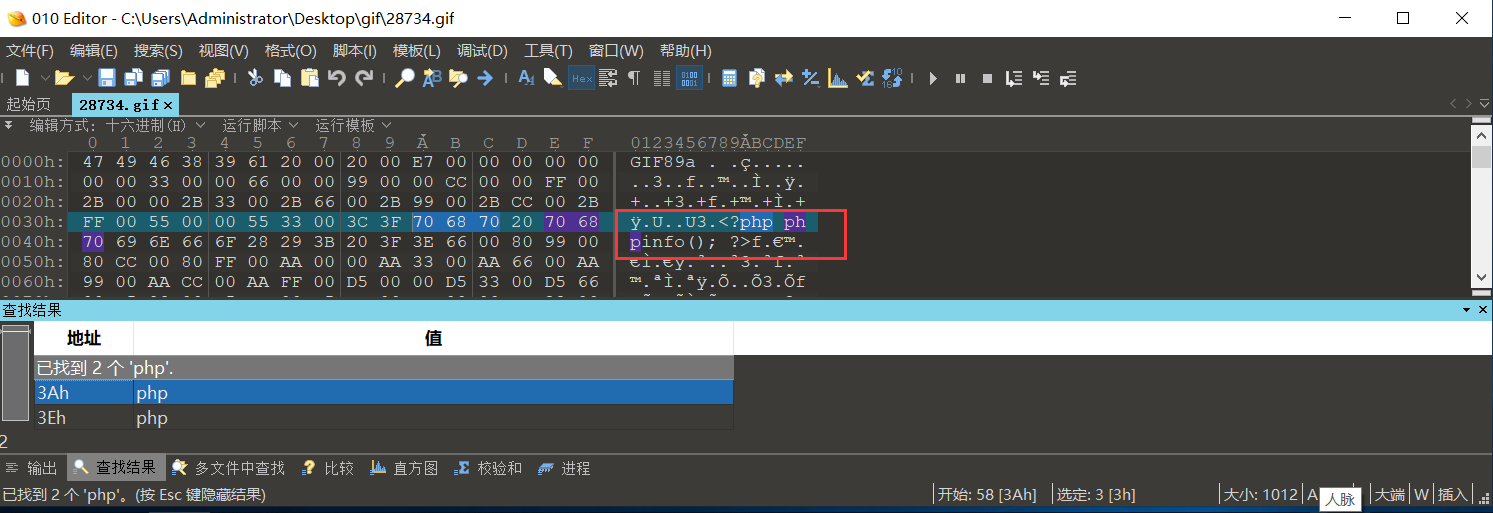Click the Run play button in toolbar

(x=933, y=78)
